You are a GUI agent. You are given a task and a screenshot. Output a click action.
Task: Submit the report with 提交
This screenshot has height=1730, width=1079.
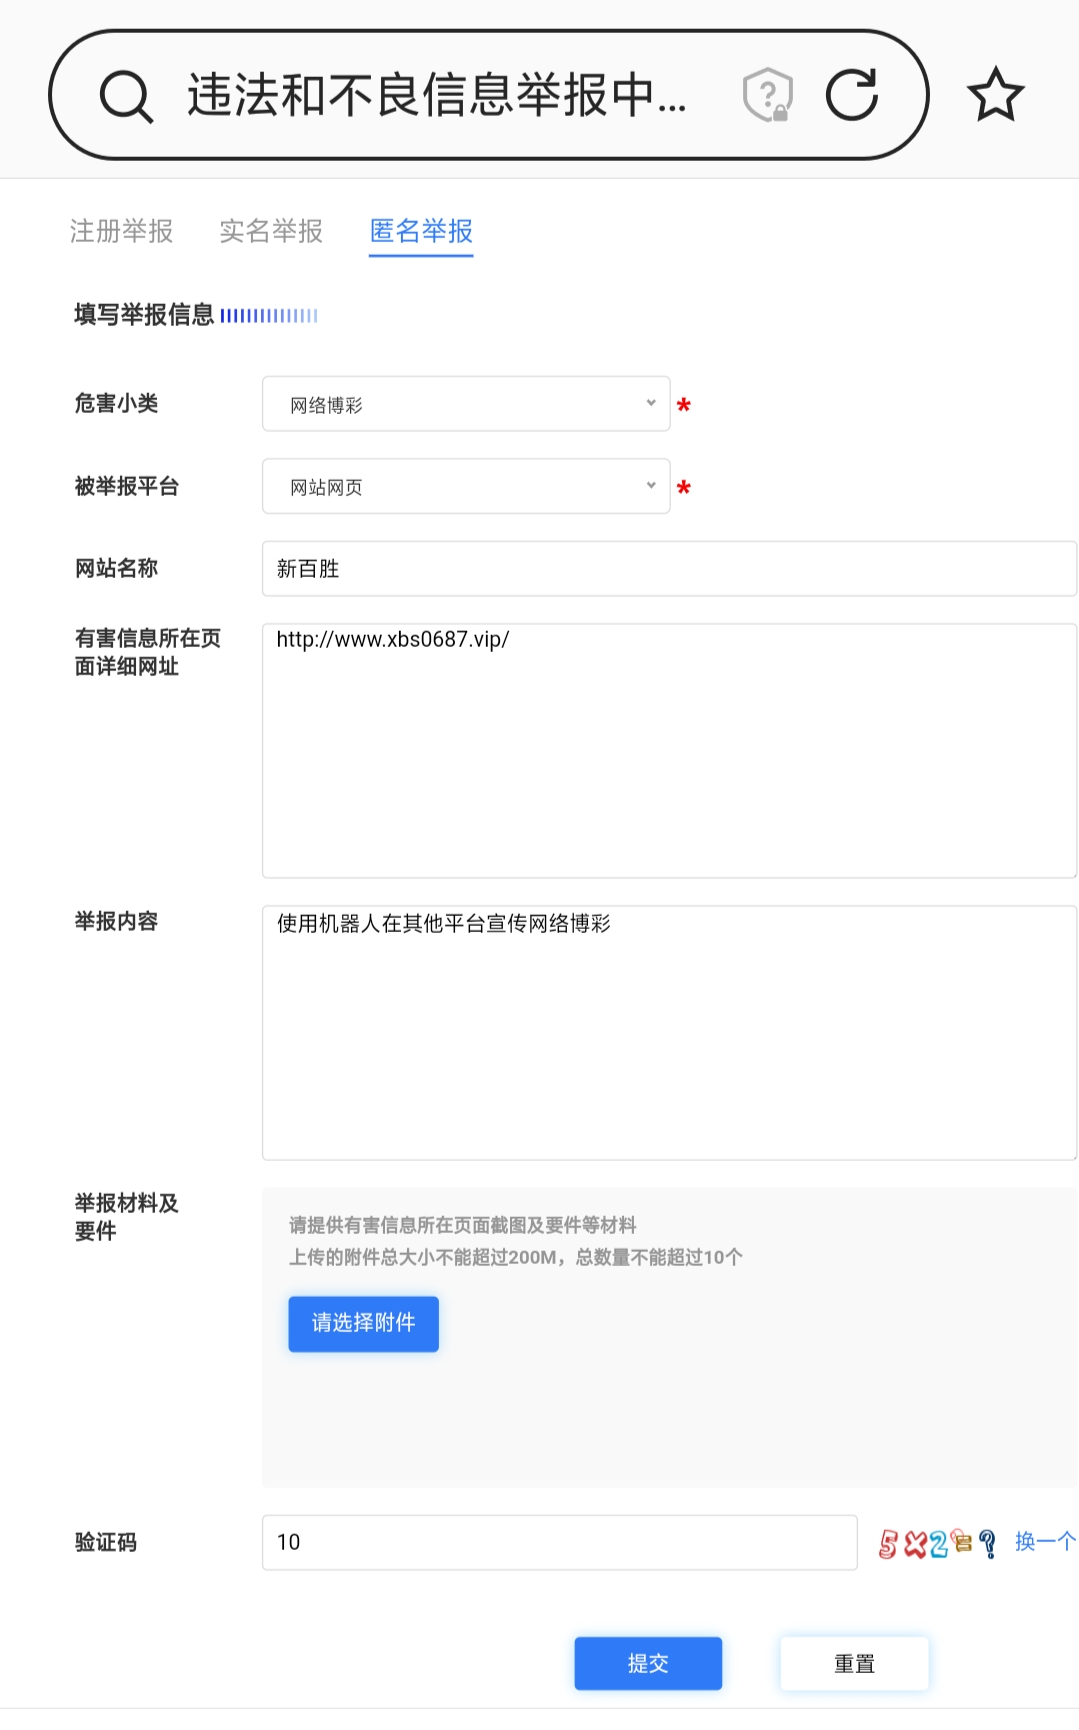point(648,1663)
